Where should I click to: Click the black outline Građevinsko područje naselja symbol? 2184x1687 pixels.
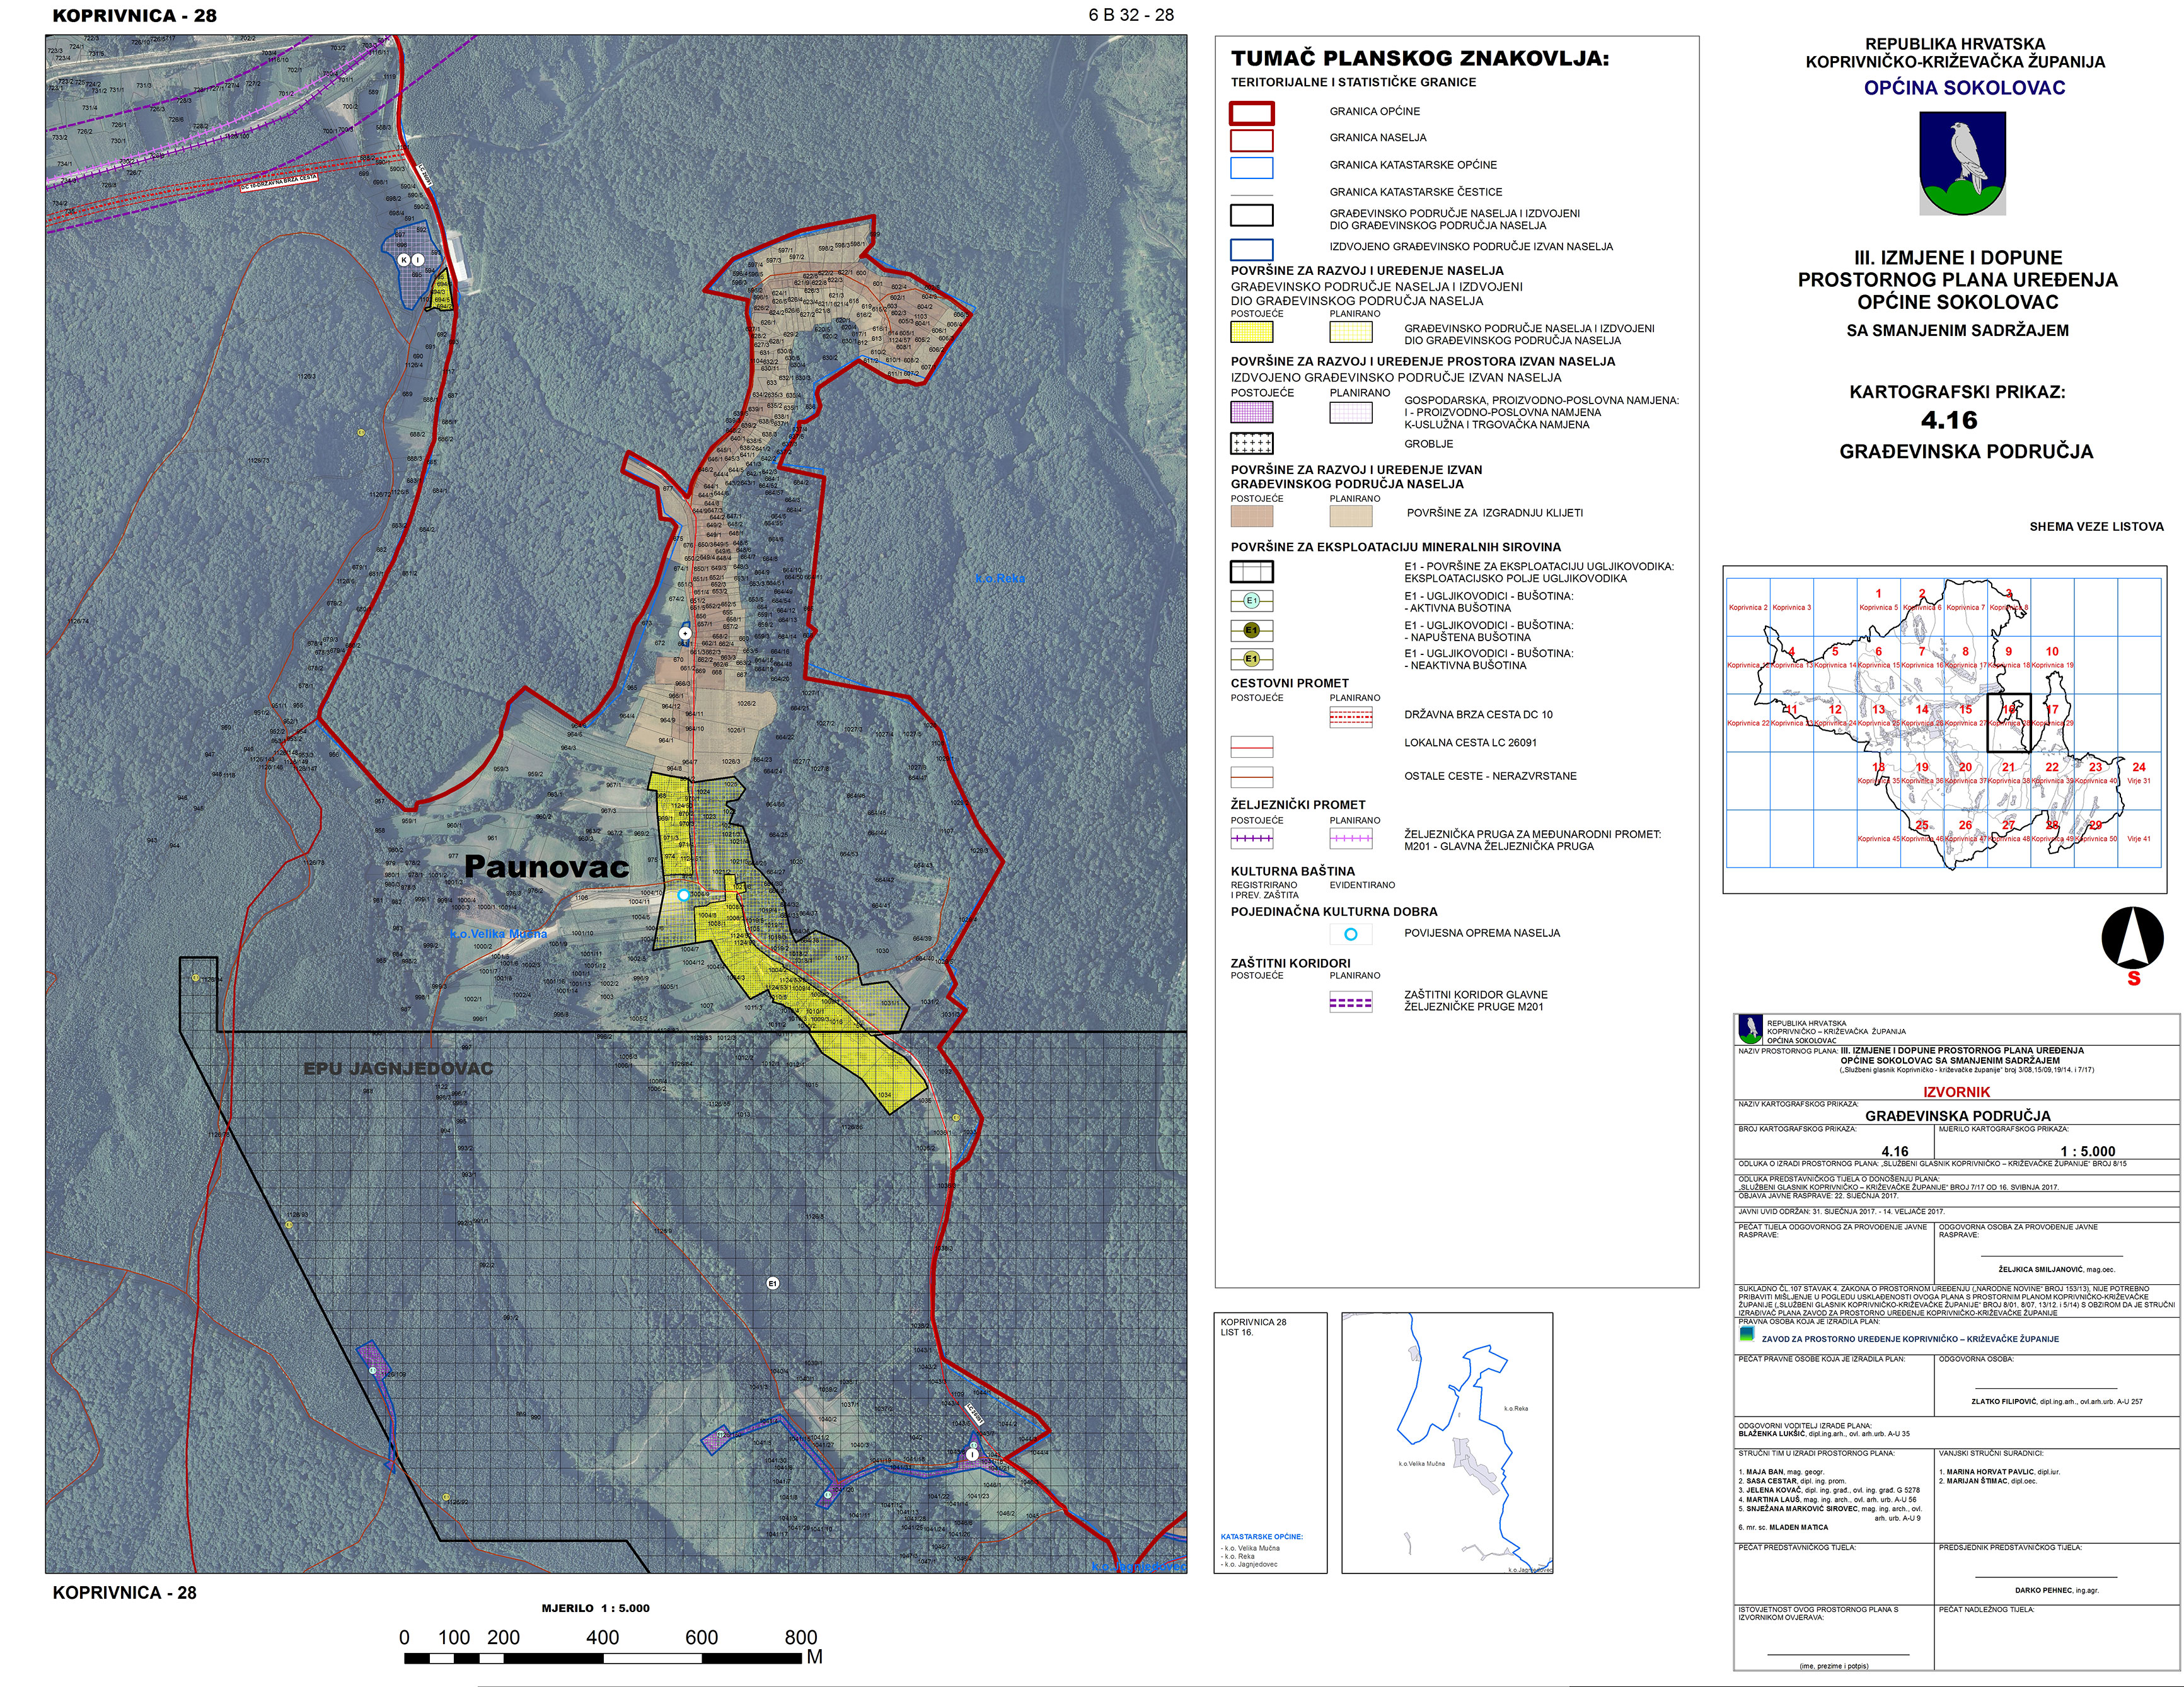coord(1251,215)
